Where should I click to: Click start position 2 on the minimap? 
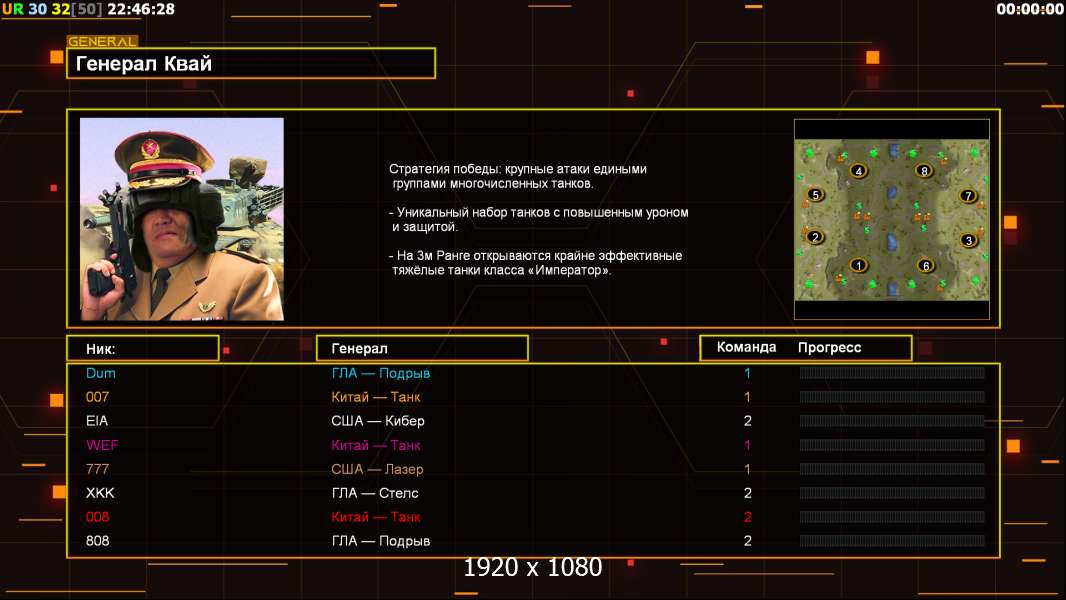(815, 237)
